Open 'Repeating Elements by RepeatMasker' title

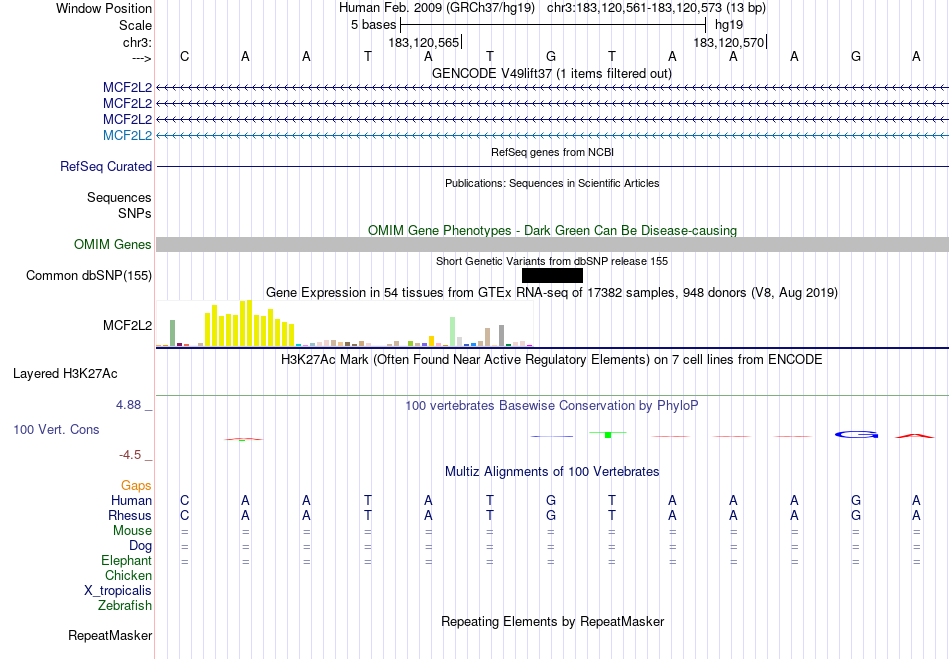tap(553, 621)
